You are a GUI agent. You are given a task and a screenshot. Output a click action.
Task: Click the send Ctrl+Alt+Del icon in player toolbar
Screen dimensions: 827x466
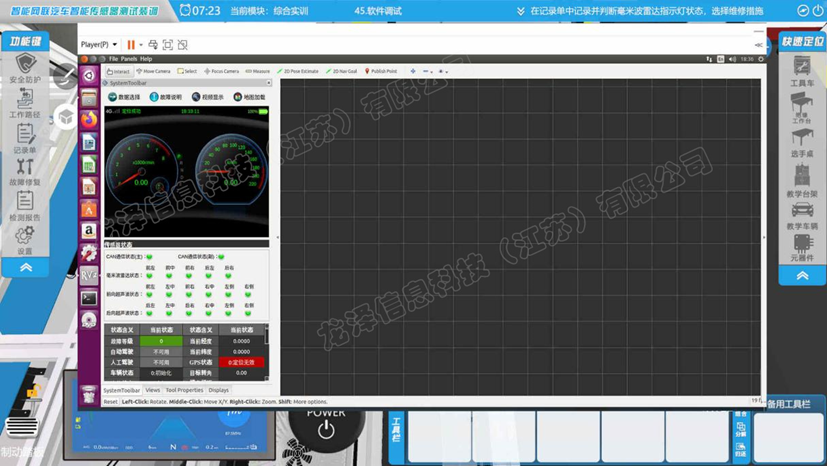pyautogui.click(x=153, y=45)
